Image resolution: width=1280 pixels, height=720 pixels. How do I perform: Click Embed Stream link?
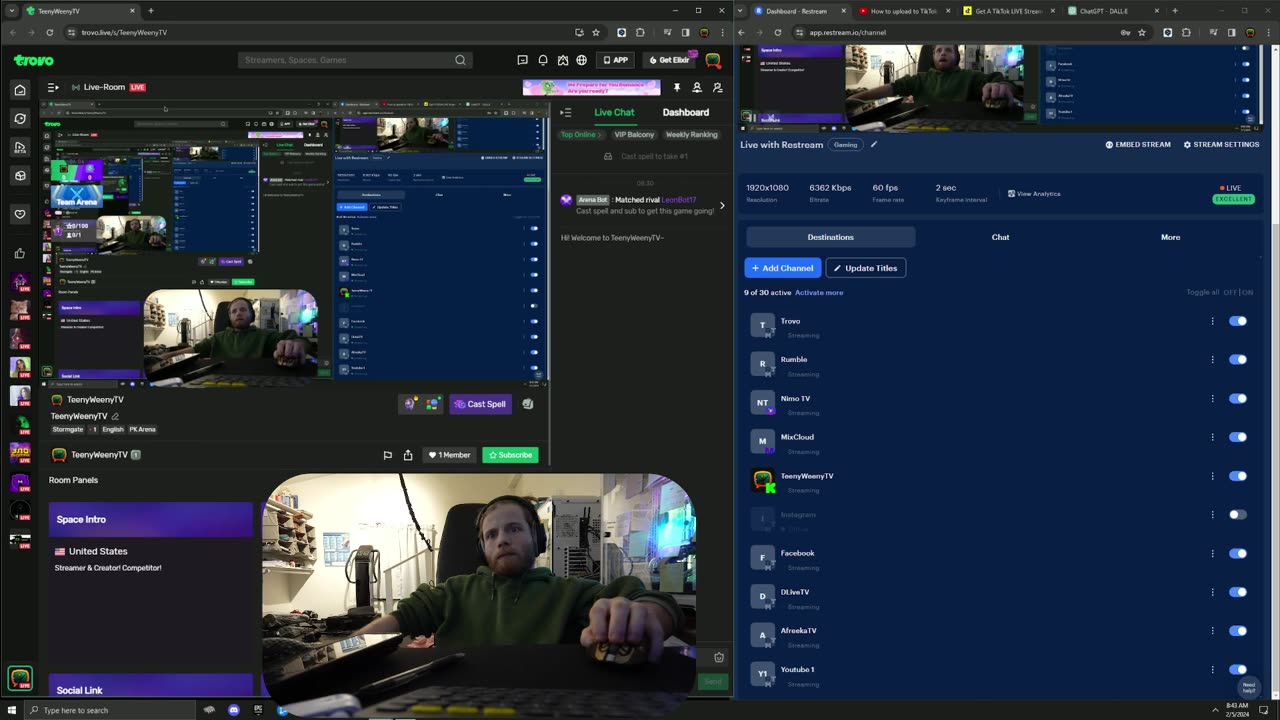(x=1138, y=144)
